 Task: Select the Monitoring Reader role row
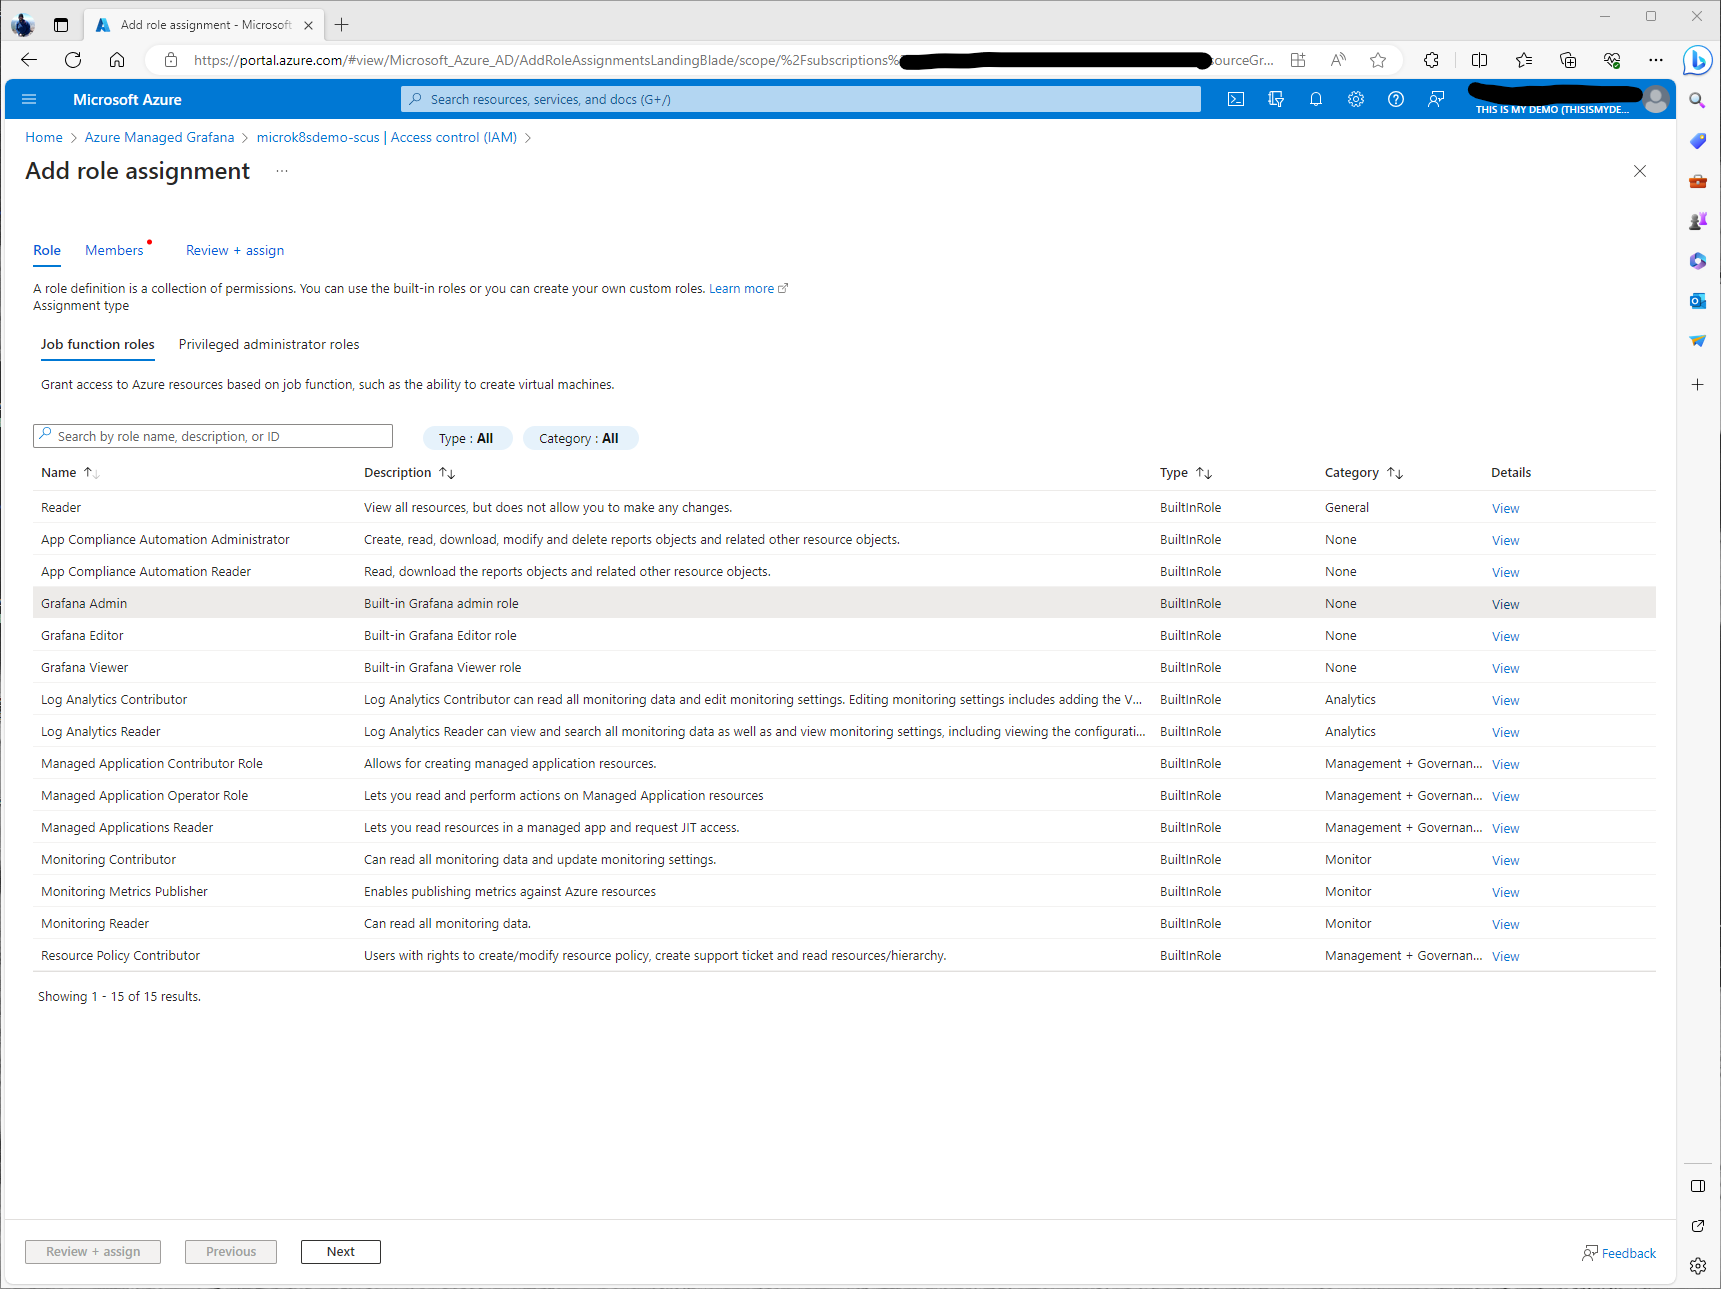coord(95,924)
